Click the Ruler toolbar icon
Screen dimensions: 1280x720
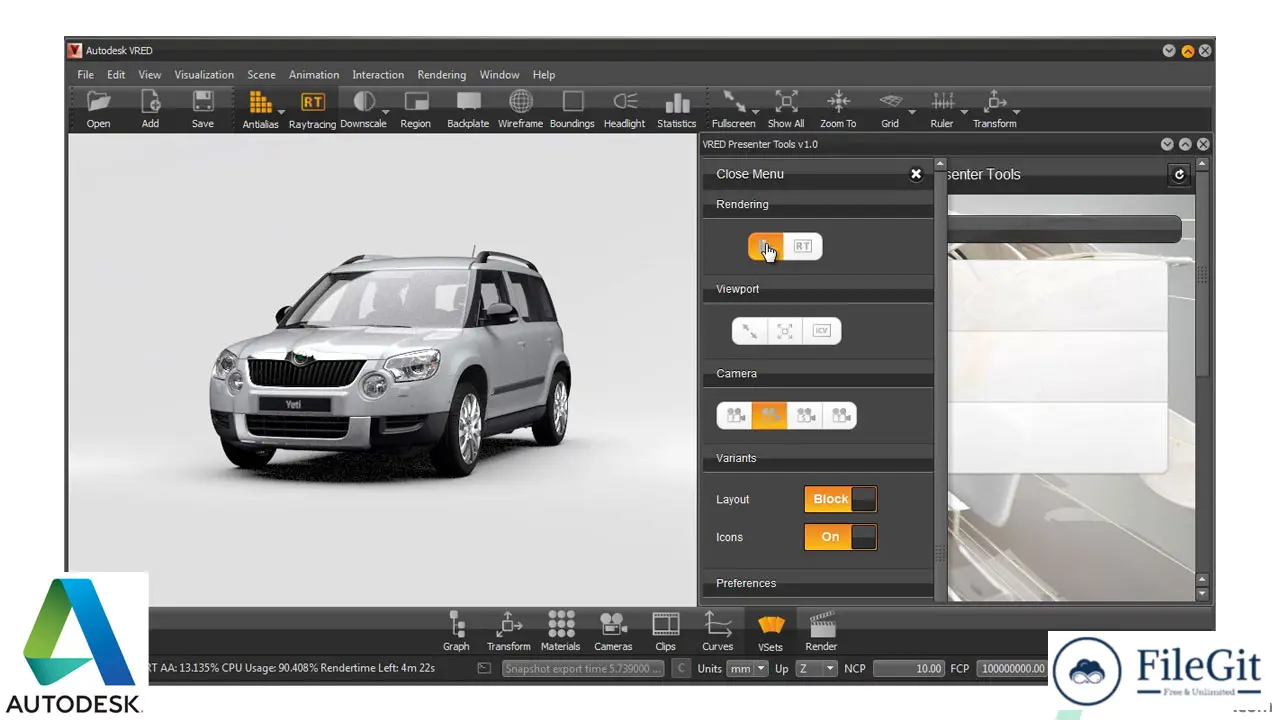coord(941,109)
